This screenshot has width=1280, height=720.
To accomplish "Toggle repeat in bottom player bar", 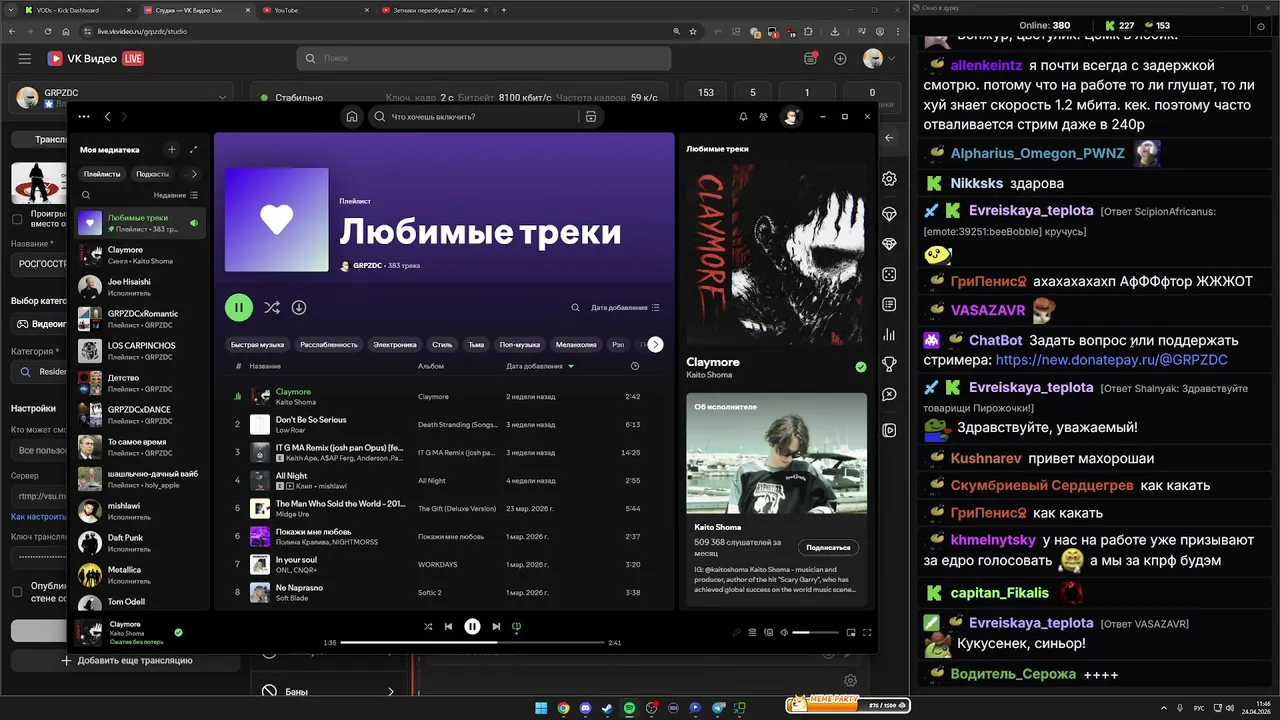I will click(x=517, y=627).
